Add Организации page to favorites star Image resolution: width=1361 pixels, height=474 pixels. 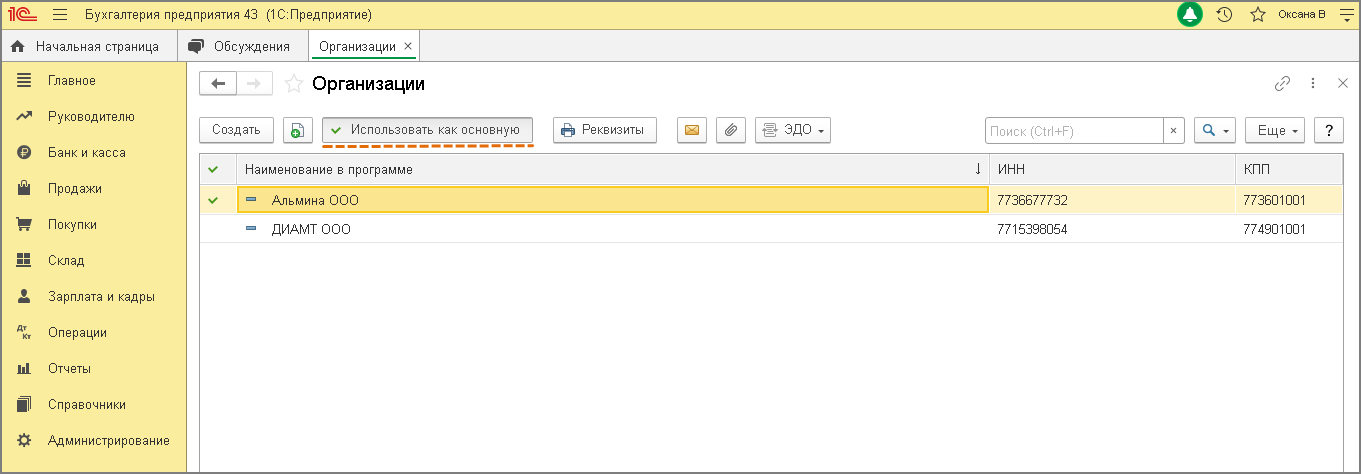[293, 84]
